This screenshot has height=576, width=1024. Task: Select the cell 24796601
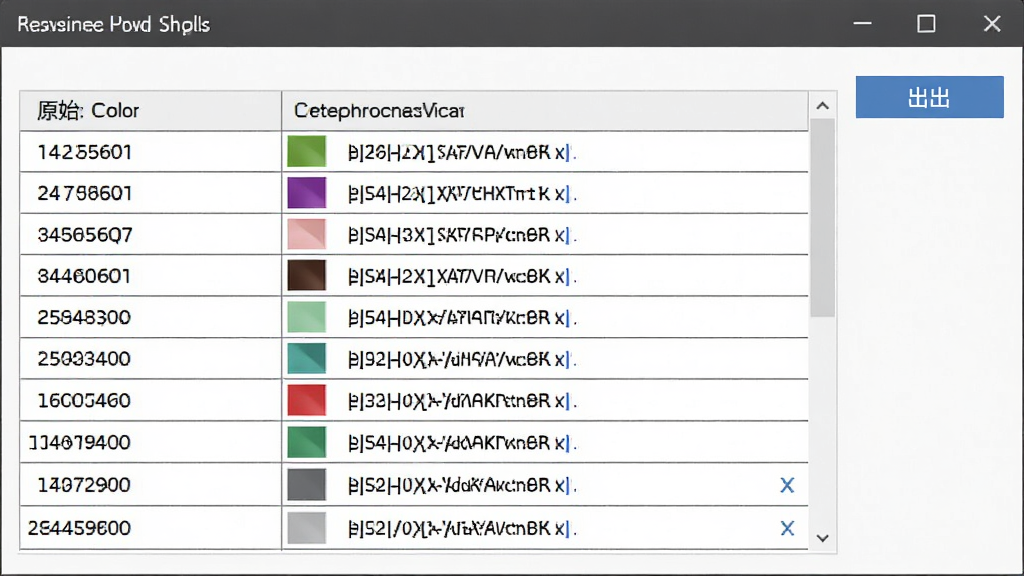click(x=151, y=193)
